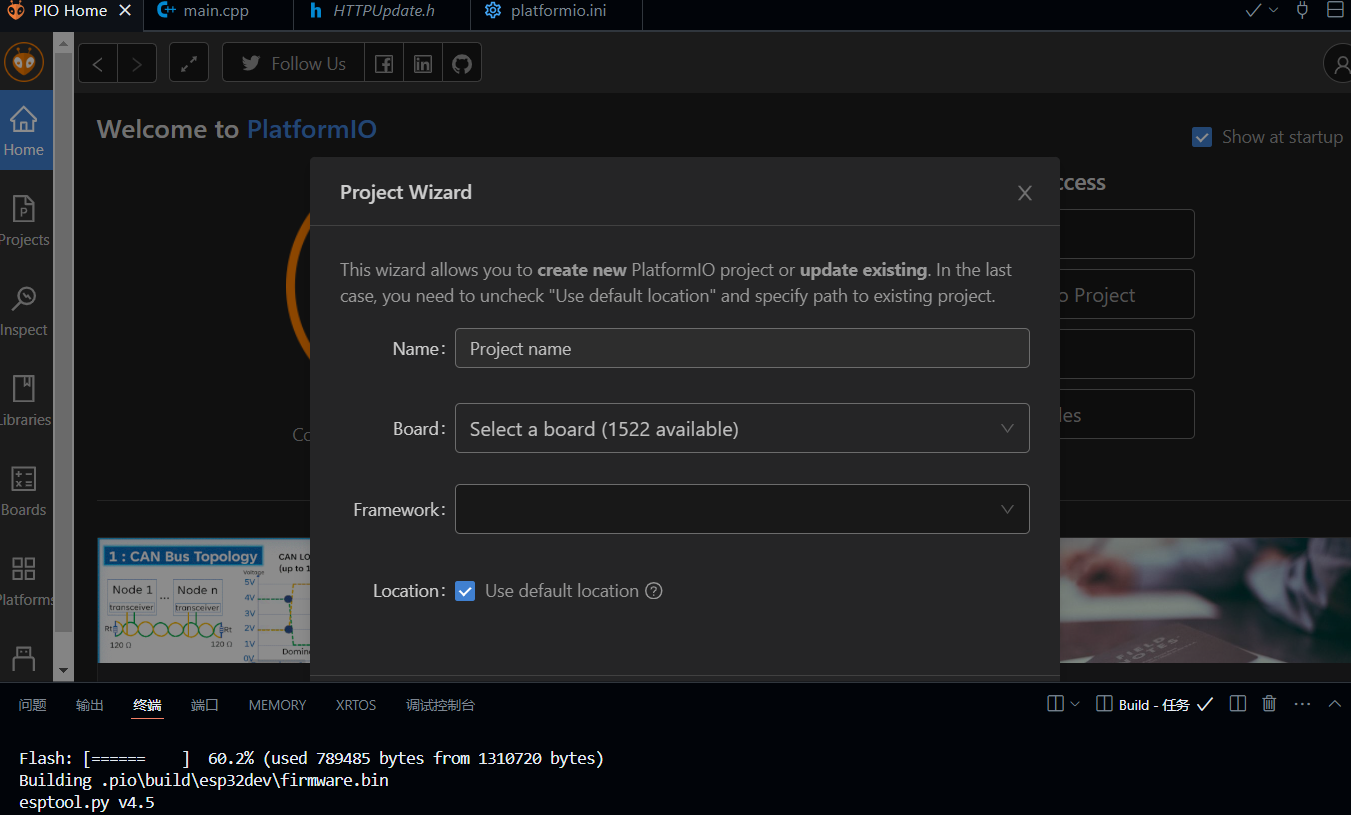Switch to the platformio.ini tab

click(556, 11)
